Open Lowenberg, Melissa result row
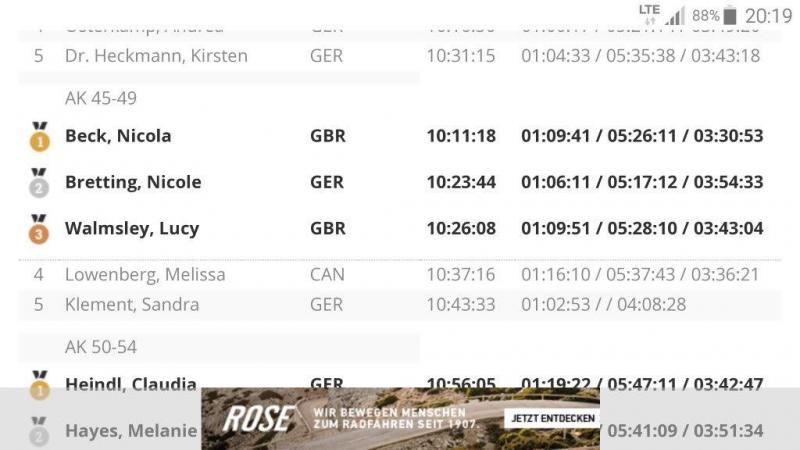 point(399,274)
